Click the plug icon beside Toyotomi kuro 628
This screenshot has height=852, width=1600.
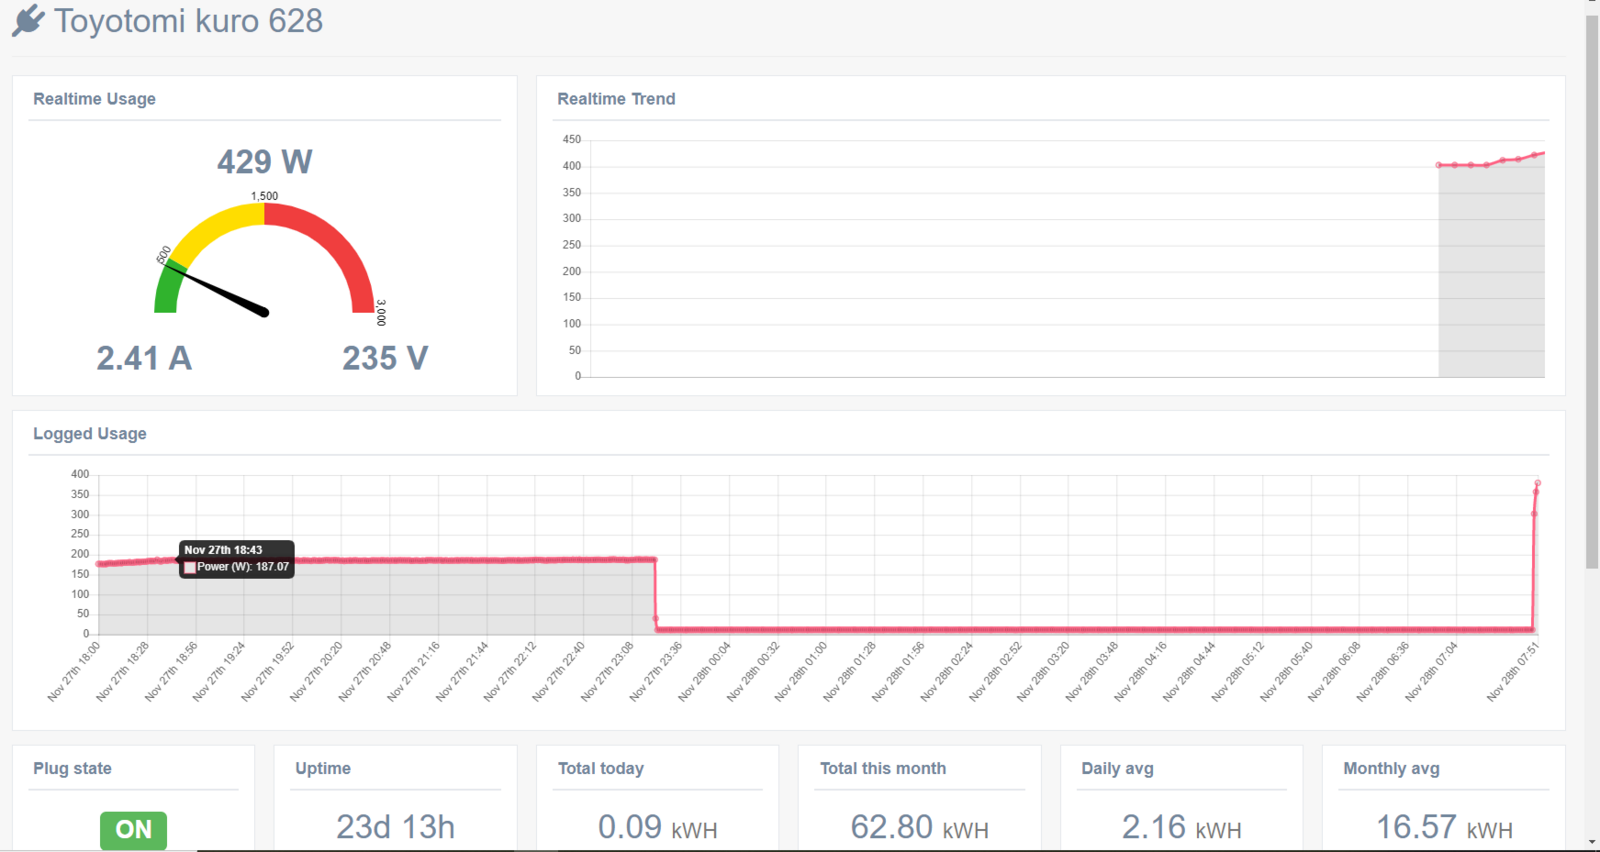28,21
